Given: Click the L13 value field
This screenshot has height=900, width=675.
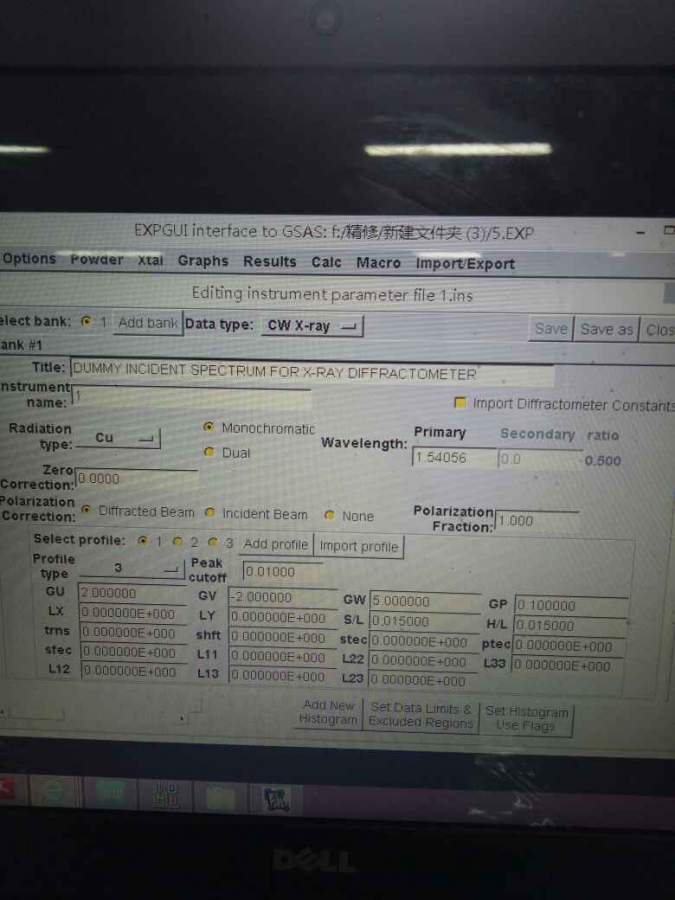Looking at the screenshot, I should coord(284,676).
